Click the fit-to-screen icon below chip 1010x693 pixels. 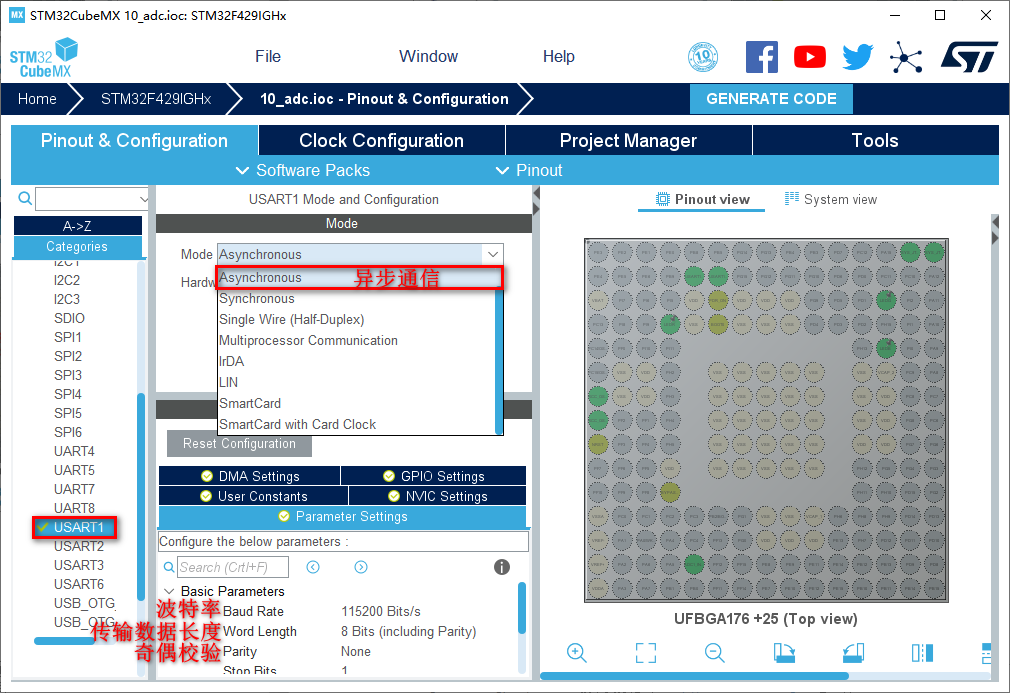646,653
